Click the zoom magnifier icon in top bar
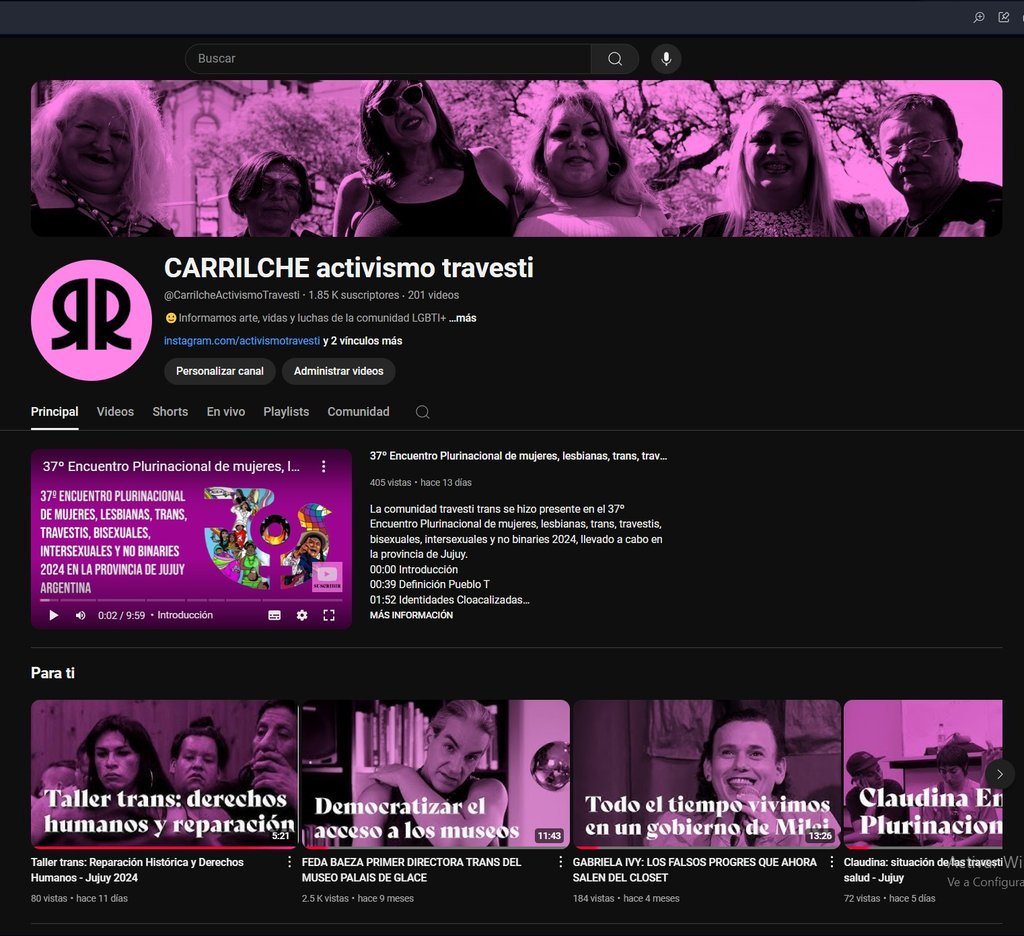 pos(979,17)
